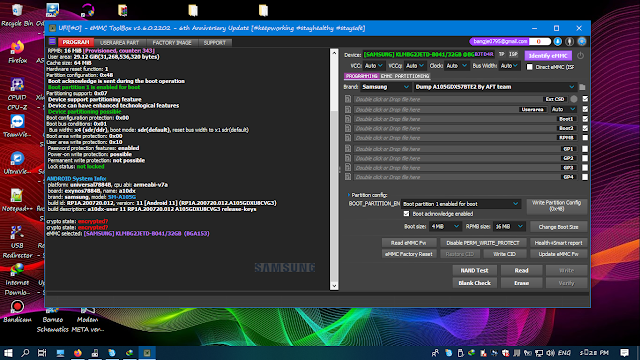Click the NAND Test button
The height and width of the screenshot is (360, 640).
click(474, 270)
